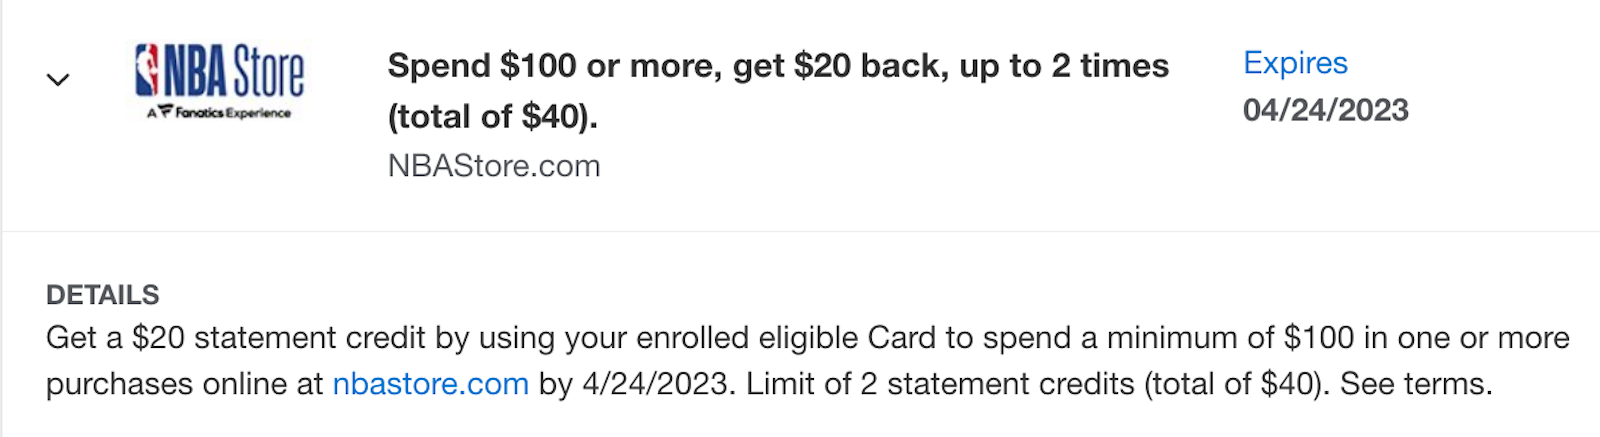Click the 04/24/2023 expiration date
The image size is (1600, 437).
click(x=1326, y=110)
